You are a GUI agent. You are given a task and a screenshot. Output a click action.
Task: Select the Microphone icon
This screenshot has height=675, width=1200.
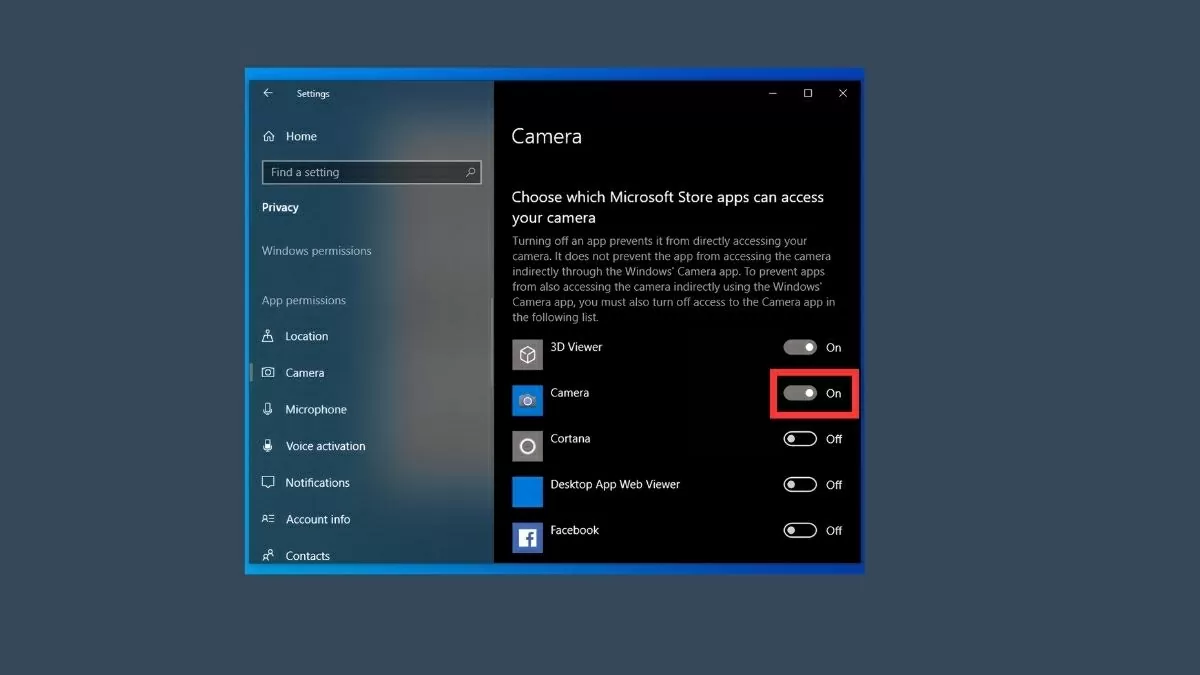268,409
